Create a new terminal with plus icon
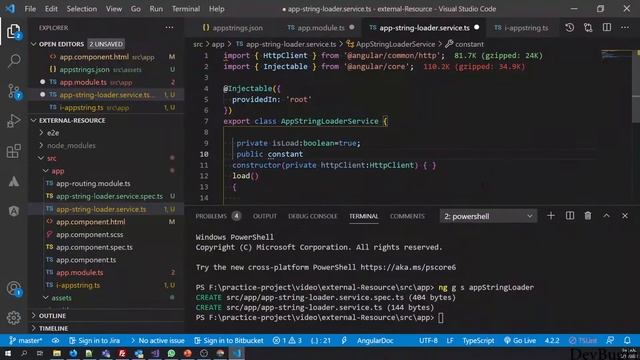This screenshot has height=360, width=640. (551, 216)
